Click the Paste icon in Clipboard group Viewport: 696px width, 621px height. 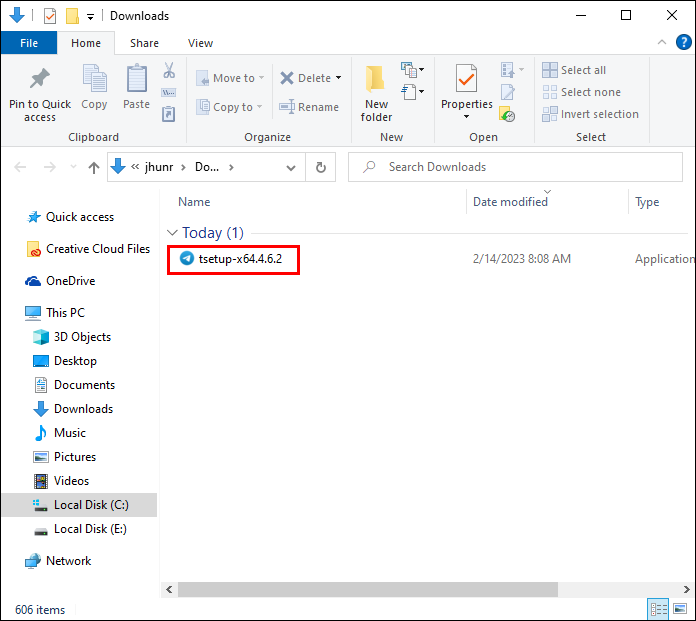click(x=136, y=80)
